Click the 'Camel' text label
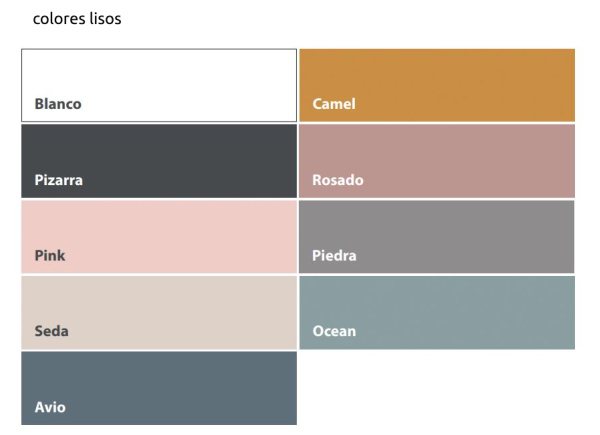 click(334, 104)
